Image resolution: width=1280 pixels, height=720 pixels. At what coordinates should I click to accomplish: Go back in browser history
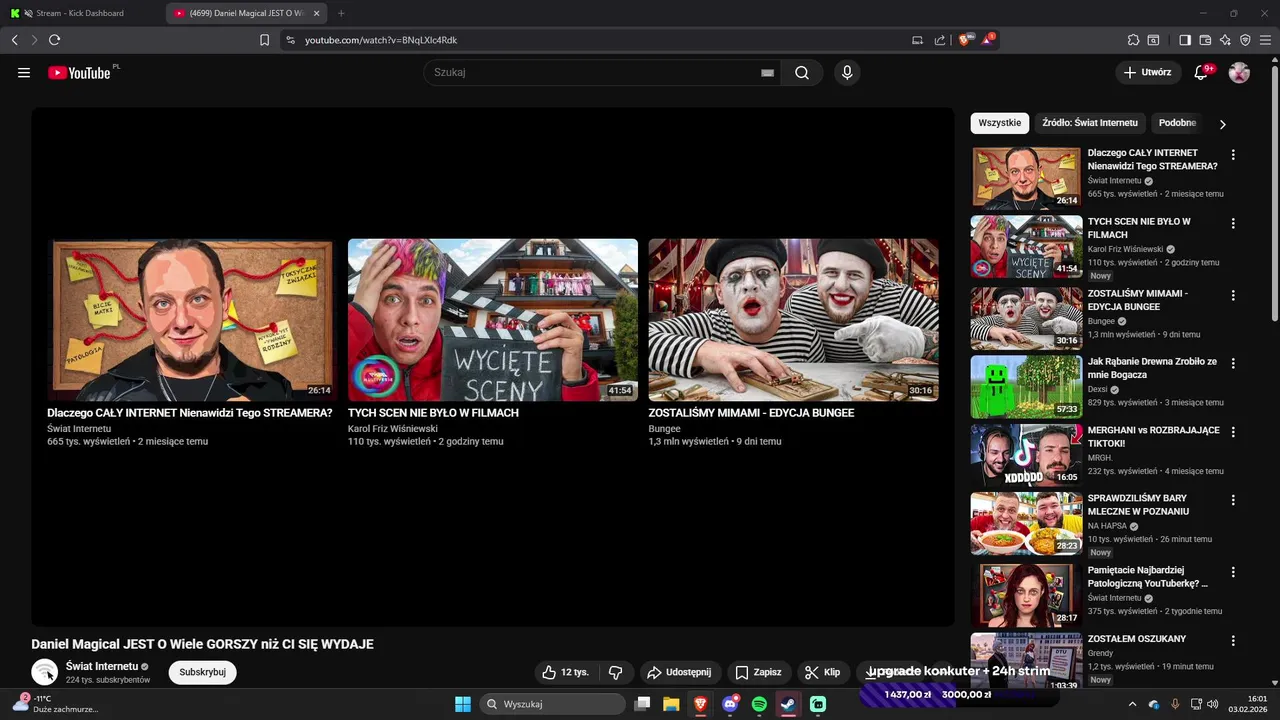coord(15,40)
